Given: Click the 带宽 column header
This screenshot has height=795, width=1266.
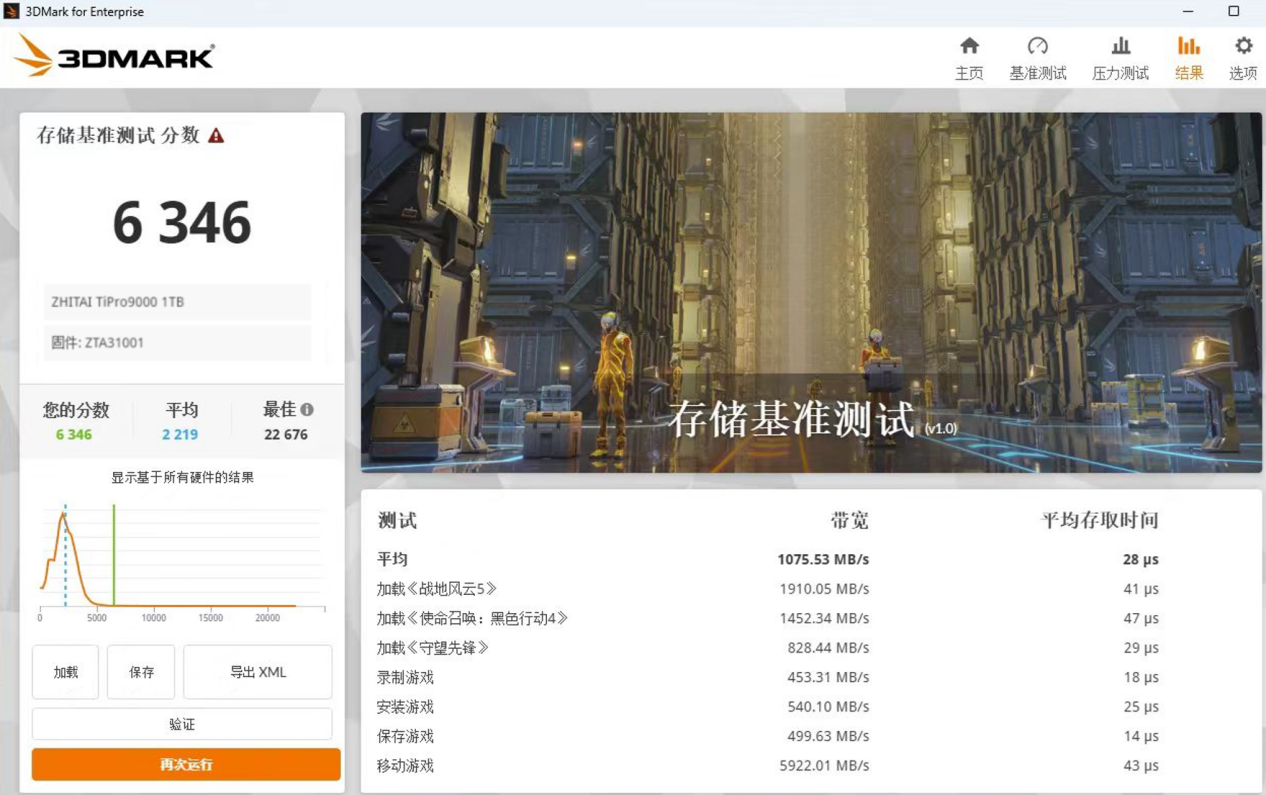Looking at the screenshot, I should pos(850,520).
